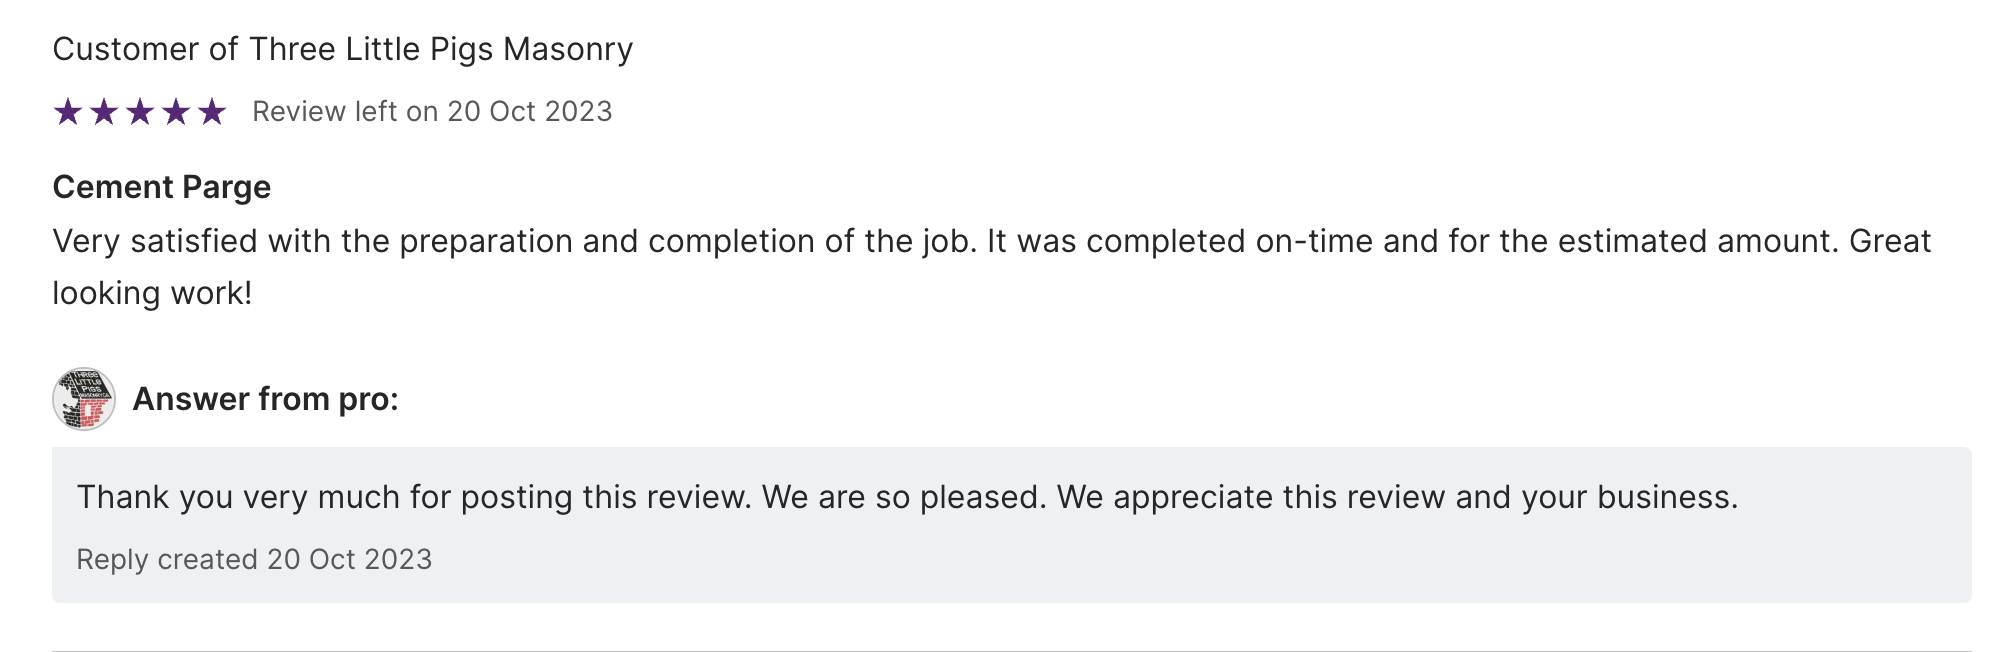Click the "Review left on 20 Oct 2023" date
Image resolution: width=2000 pixels, height=652 pixels.
point(432,111)
